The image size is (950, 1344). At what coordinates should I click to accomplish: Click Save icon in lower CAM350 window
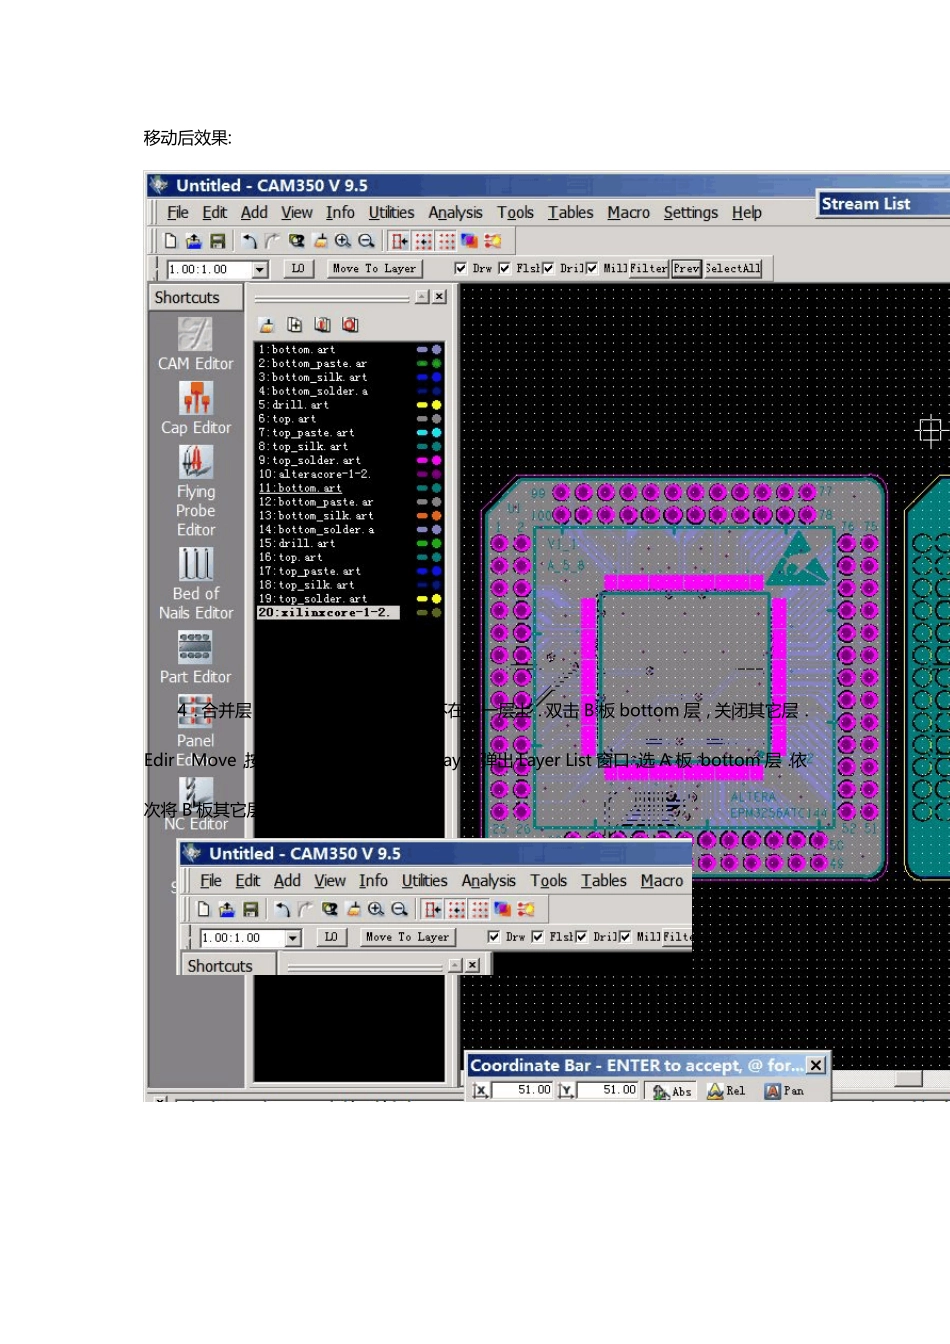coord(251,909)
